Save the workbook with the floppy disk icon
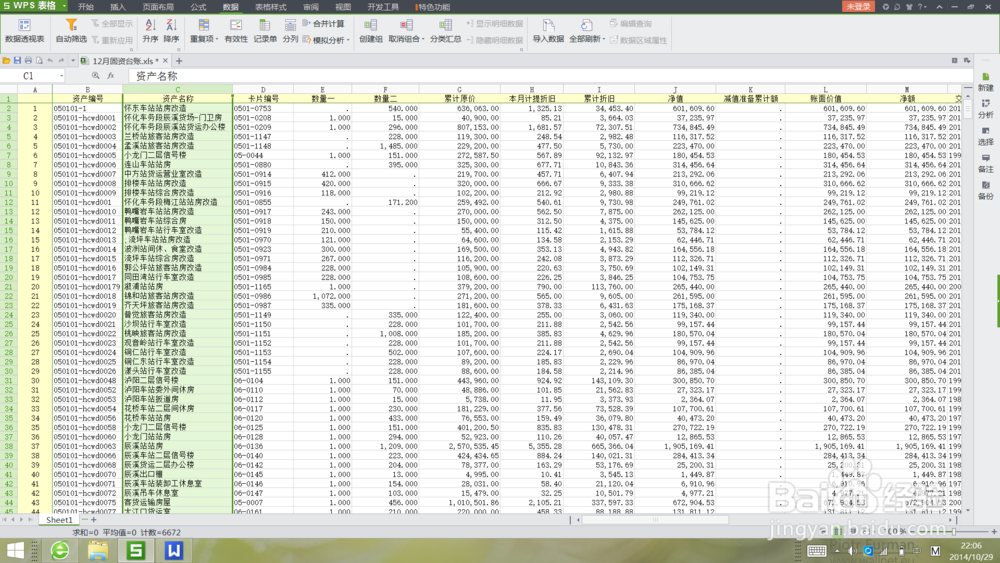This screenshot has width=1000, height=563. tap(17, 61)
